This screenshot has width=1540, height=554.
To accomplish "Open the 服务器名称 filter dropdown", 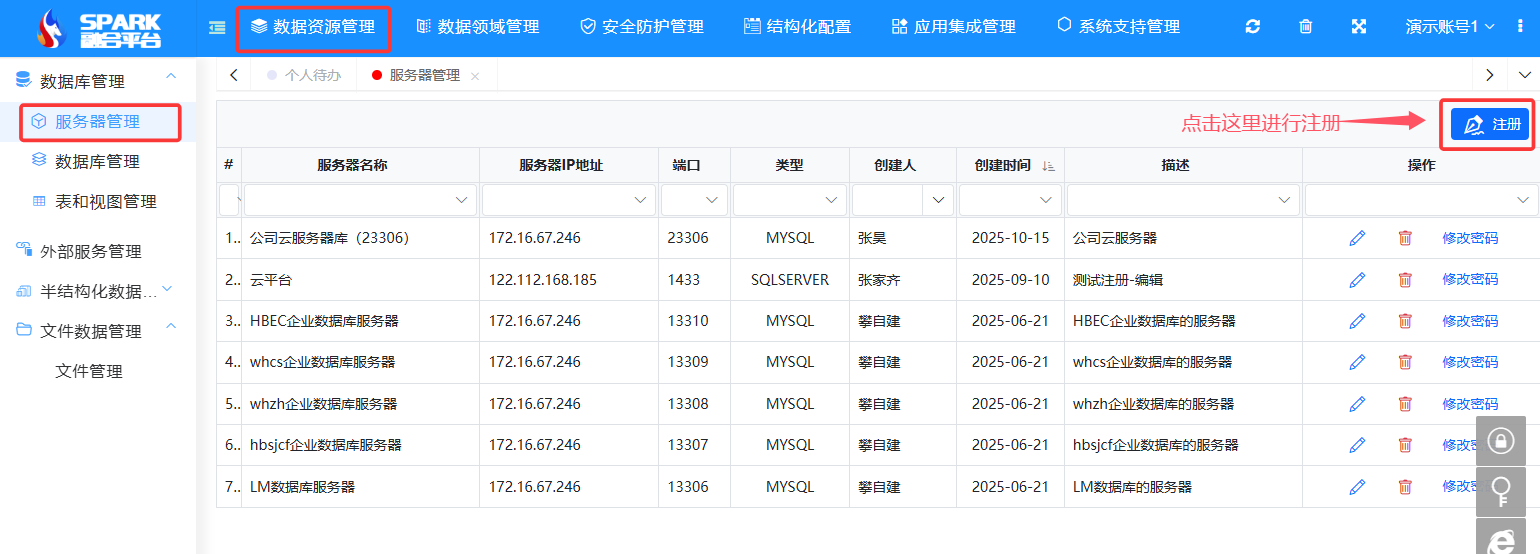I will click(x=462, y=200).
